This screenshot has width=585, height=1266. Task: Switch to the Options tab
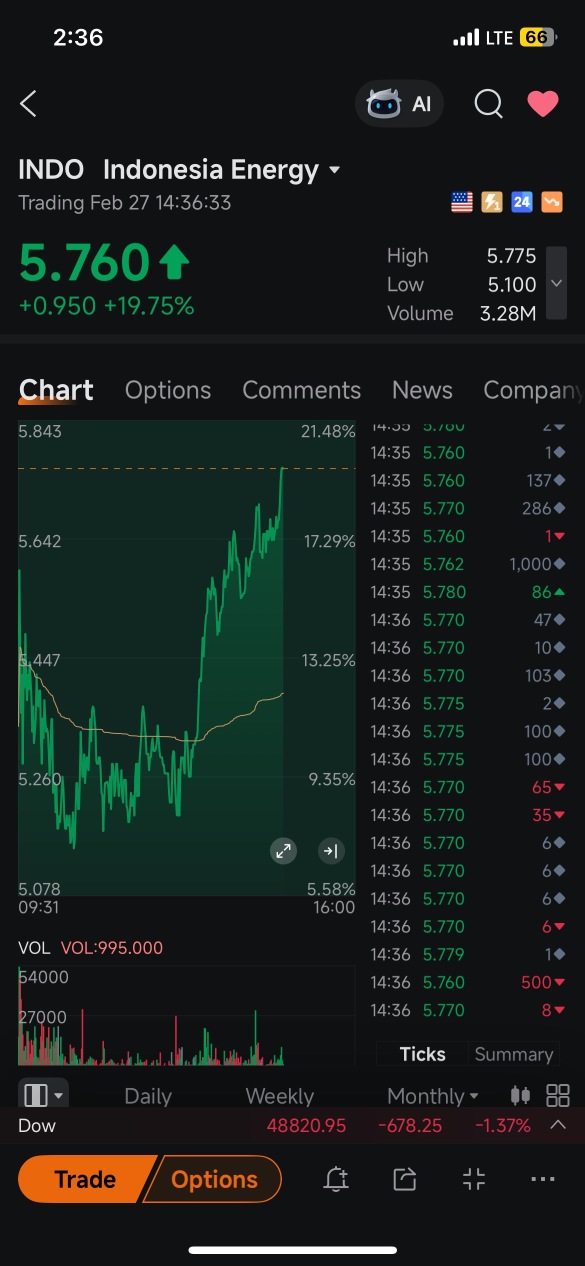(168, 390)
